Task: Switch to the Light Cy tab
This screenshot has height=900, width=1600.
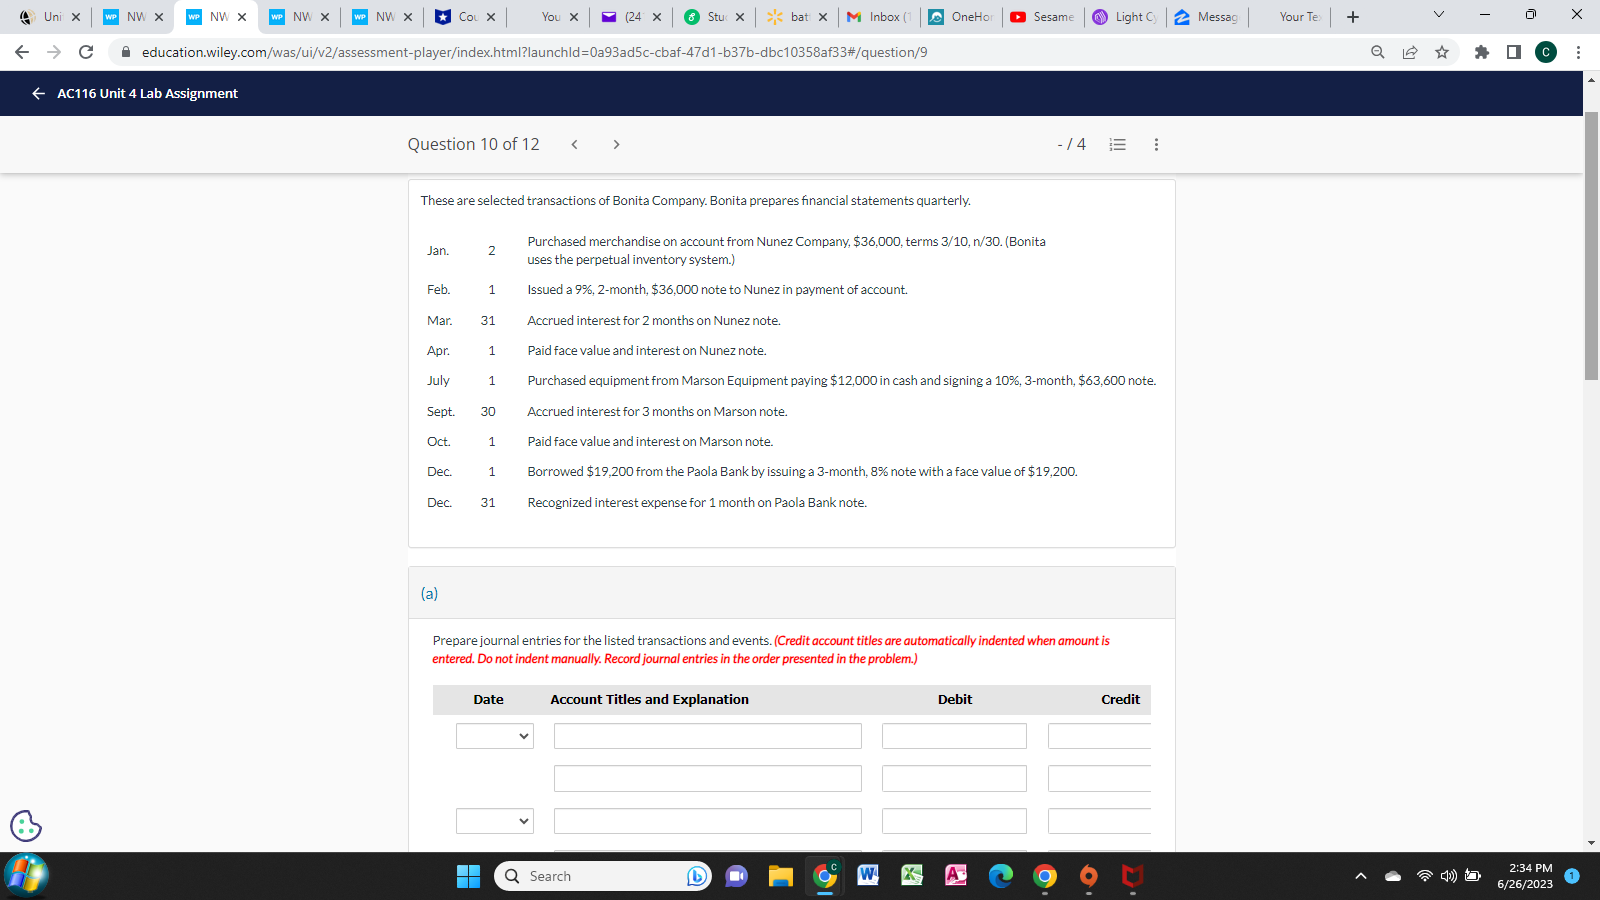Action: [x=1125, y=17]
